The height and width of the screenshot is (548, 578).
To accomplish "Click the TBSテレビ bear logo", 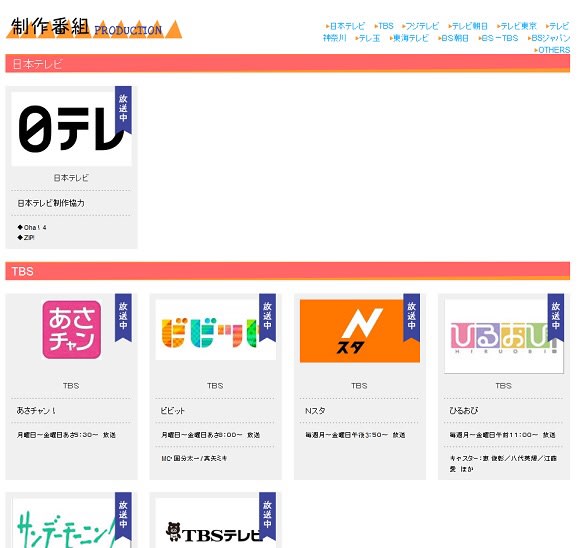I will 215,523.
